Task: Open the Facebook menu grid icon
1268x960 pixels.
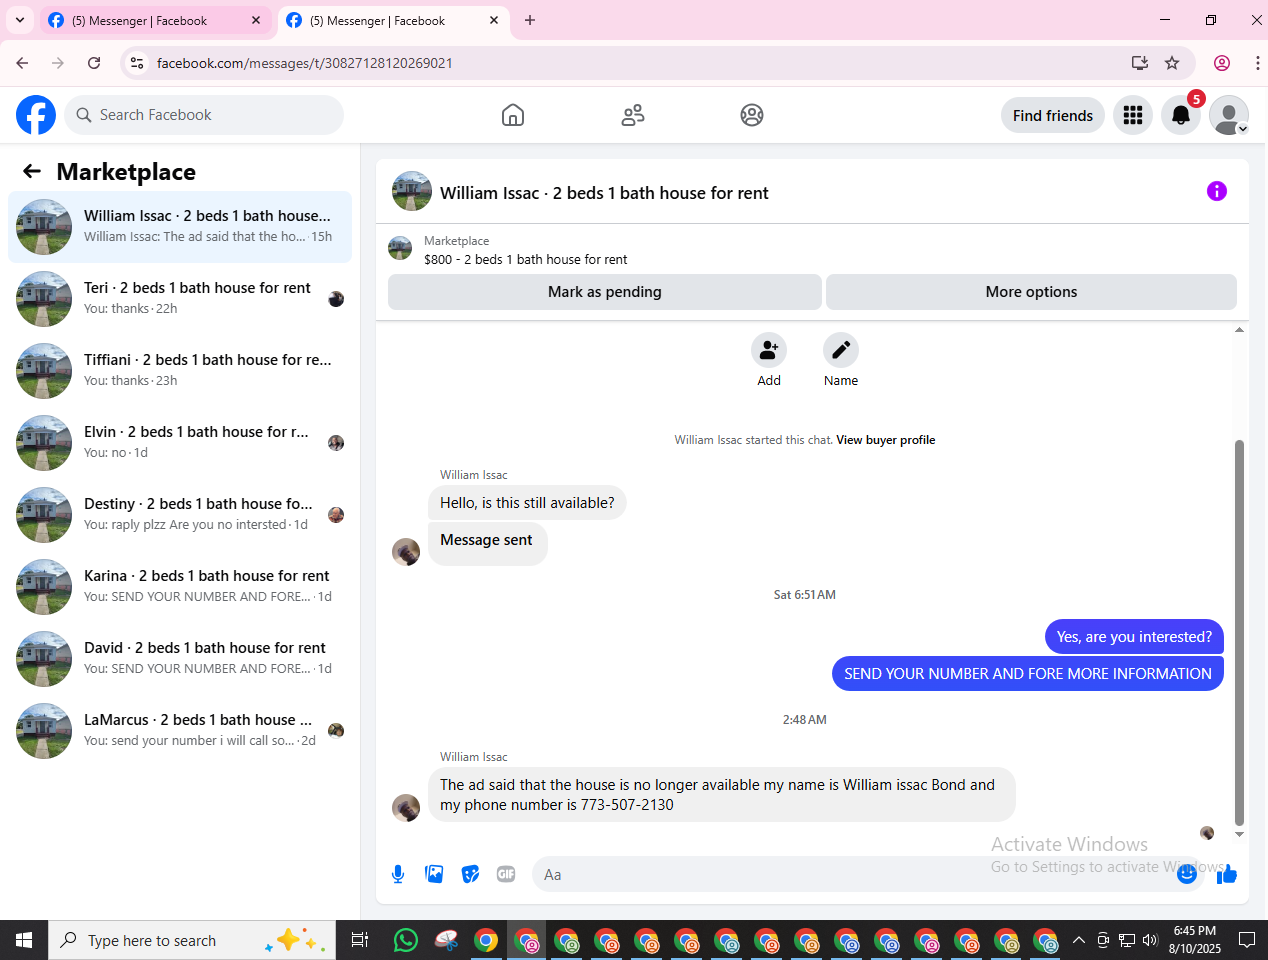Action: coord(1133,115)
